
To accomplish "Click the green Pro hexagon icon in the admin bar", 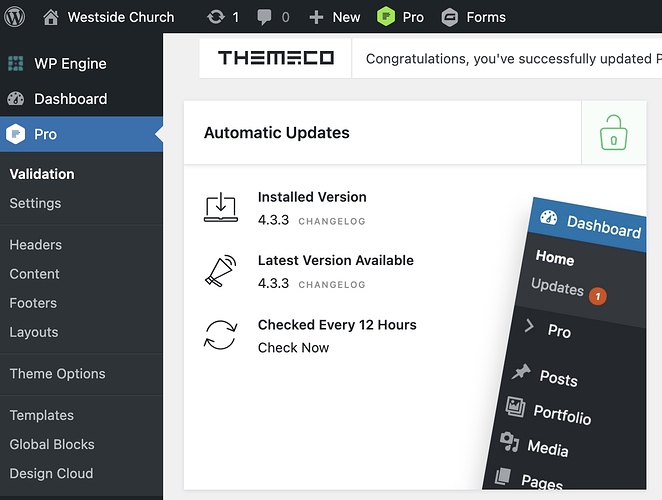I will (386, 17).
